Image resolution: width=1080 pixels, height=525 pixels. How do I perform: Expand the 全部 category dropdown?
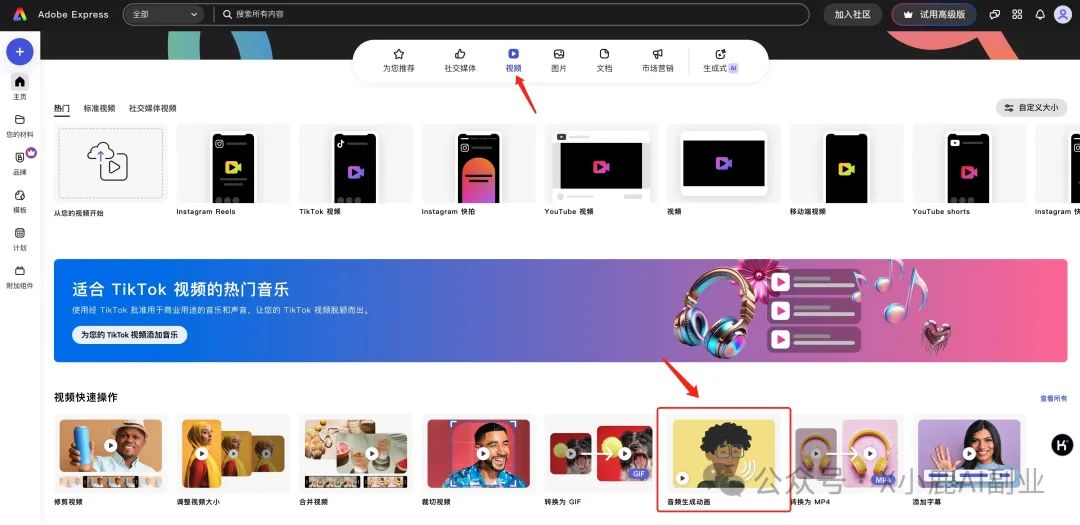[164, 14]
